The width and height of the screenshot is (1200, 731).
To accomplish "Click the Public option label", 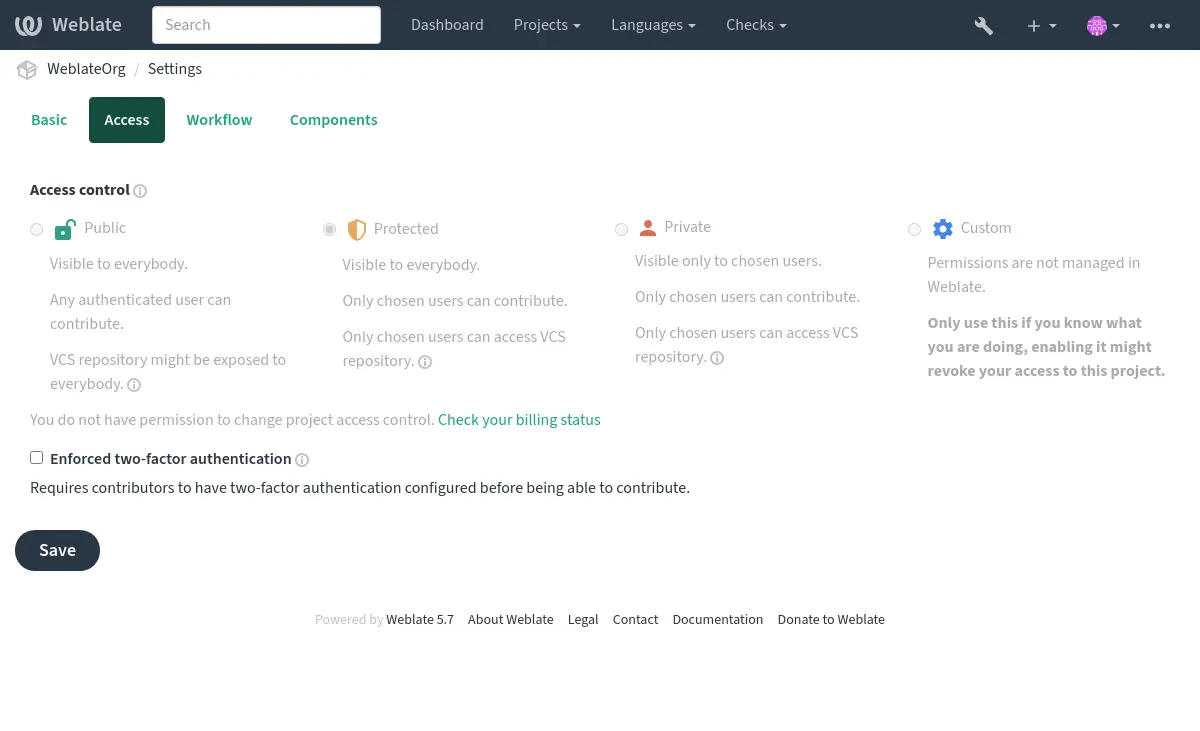I will pyautogui.click(x=105, y=228).
